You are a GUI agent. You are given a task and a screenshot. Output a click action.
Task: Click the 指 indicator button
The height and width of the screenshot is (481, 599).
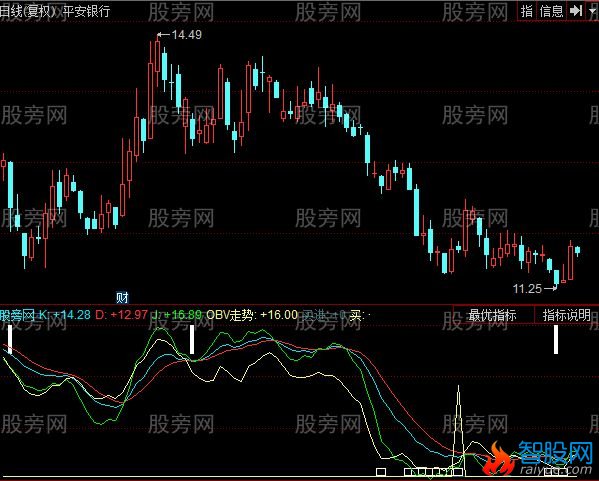pos(527,11)
